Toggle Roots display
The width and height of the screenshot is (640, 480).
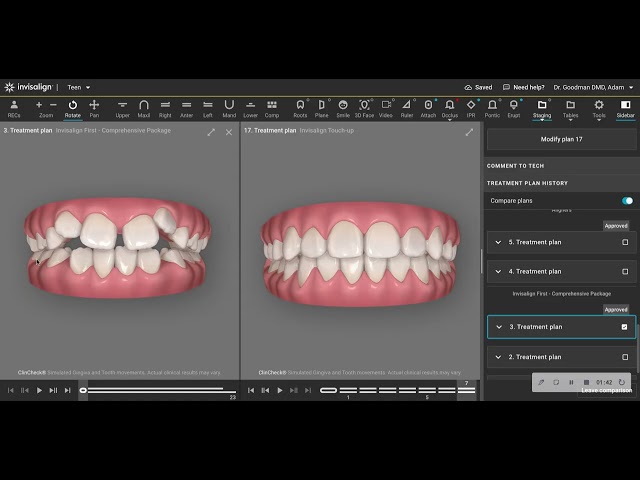click(300, 109)
